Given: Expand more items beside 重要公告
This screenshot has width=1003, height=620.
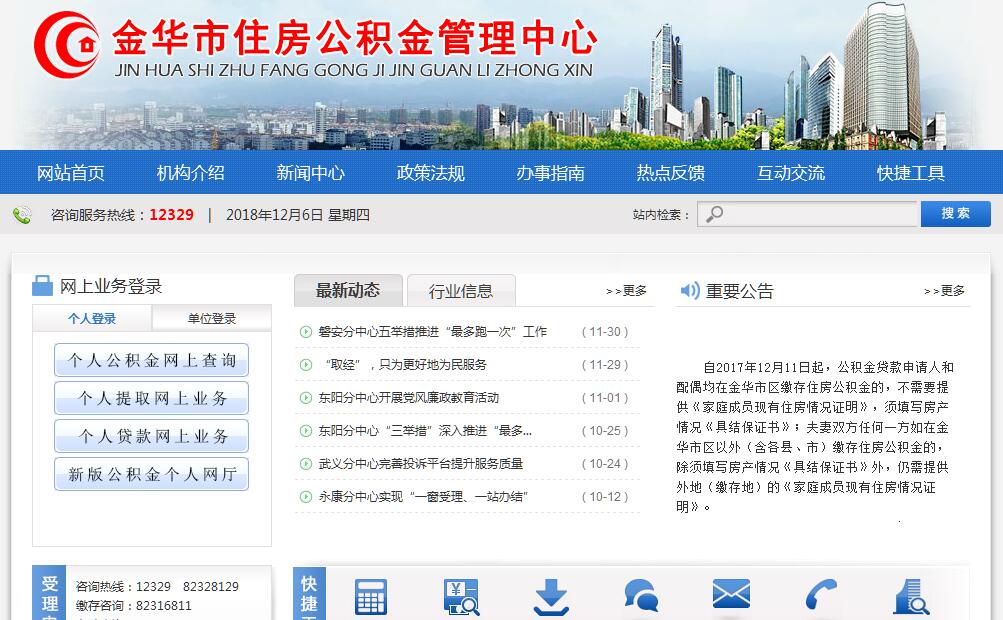Looking at the screenshot, I should point(944,291).
